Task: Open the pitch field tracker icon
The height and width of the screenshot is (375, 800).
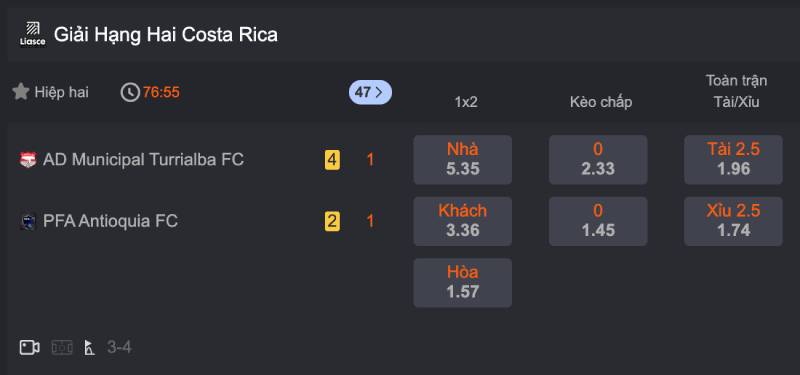Action: tap(62, 347)
